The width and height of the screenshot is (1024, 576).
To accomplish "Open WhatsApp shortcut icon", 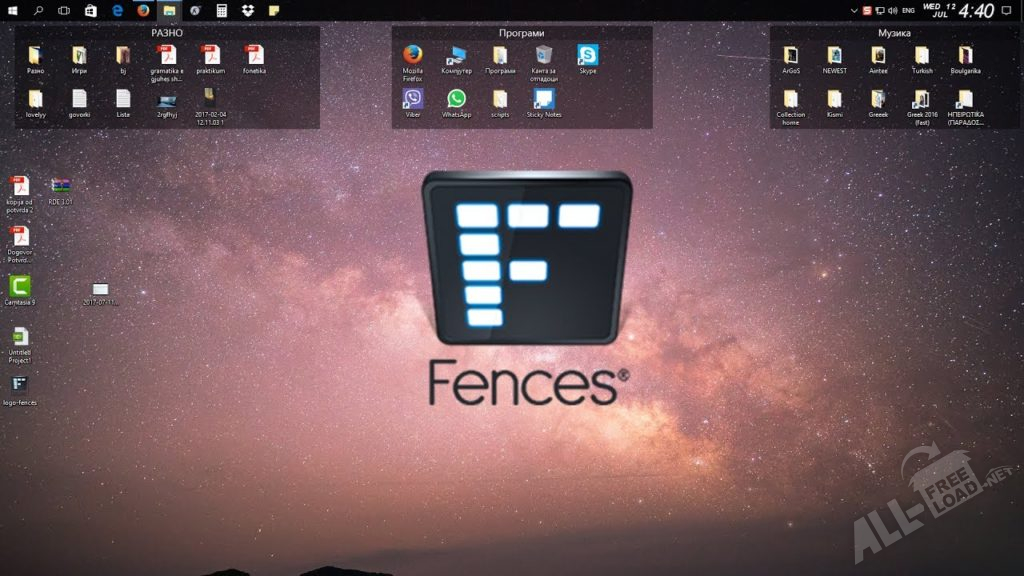I will [456, 99].
